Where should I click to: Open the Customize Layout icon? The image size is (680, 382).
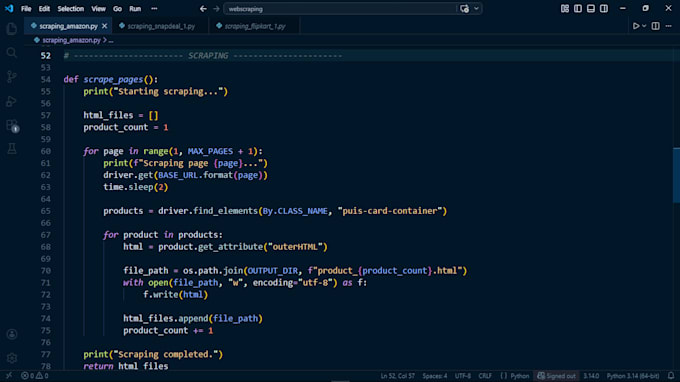click(x=565, y=9)
